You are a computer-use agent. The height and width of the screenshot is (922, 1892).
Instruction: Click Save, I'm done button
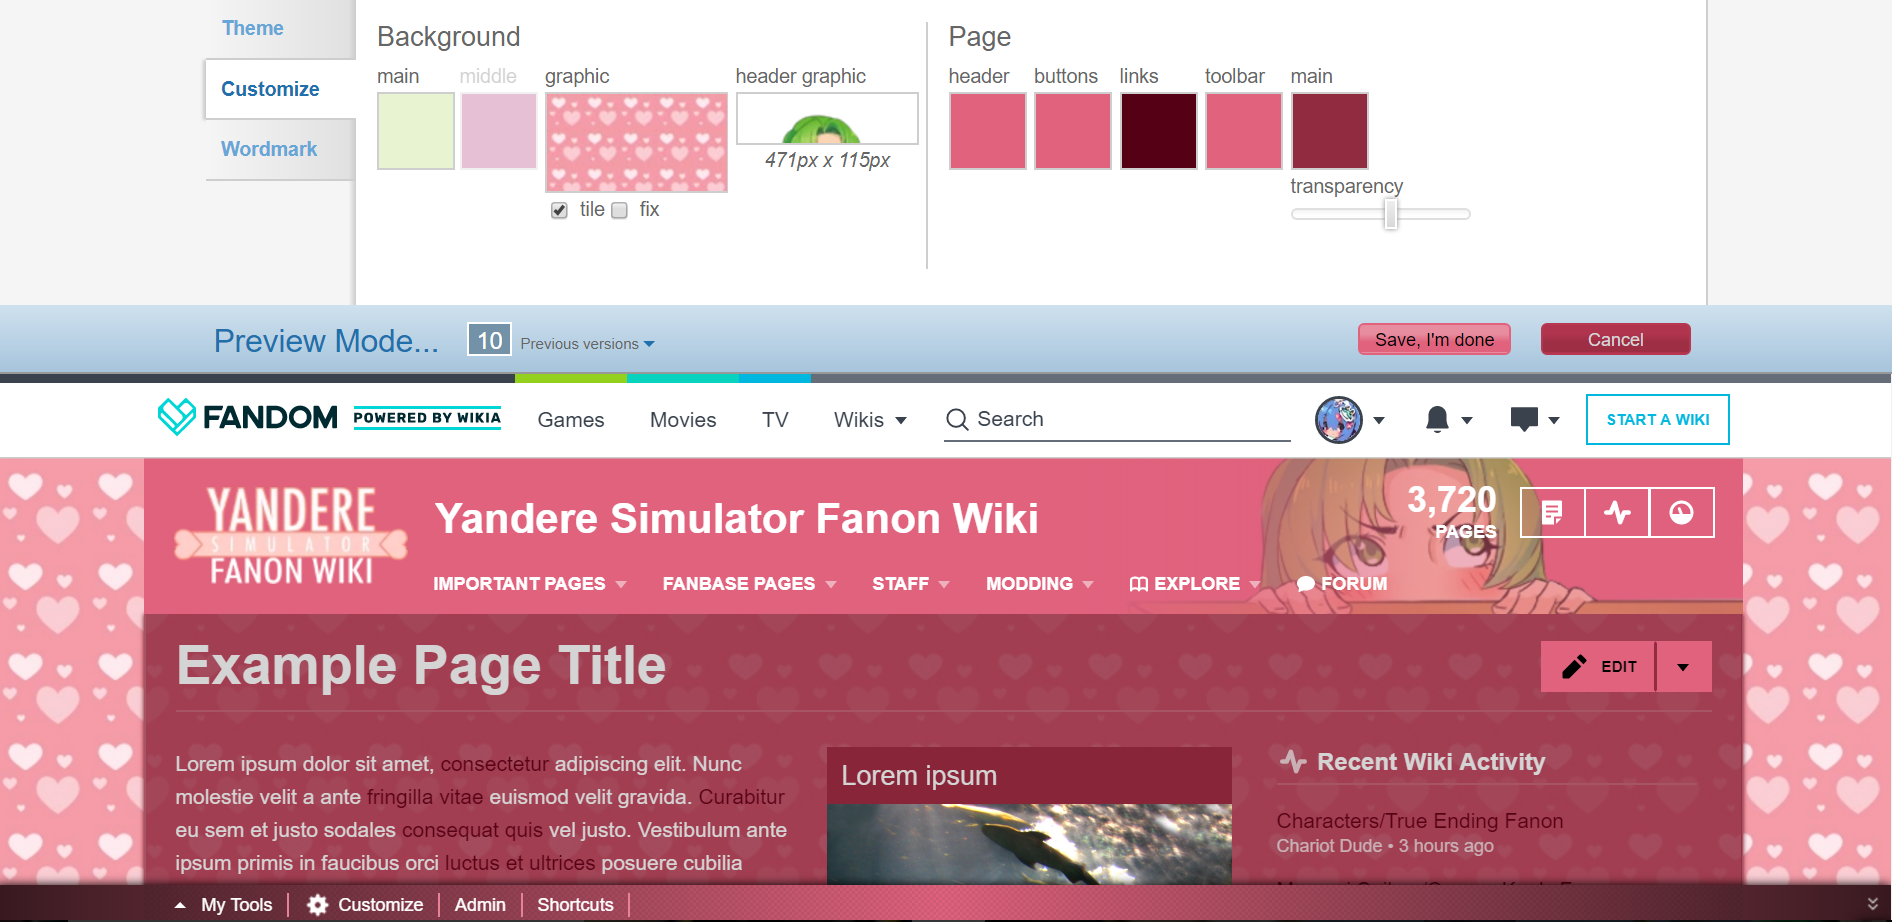pyautogui.click(x=1434, y=339)
